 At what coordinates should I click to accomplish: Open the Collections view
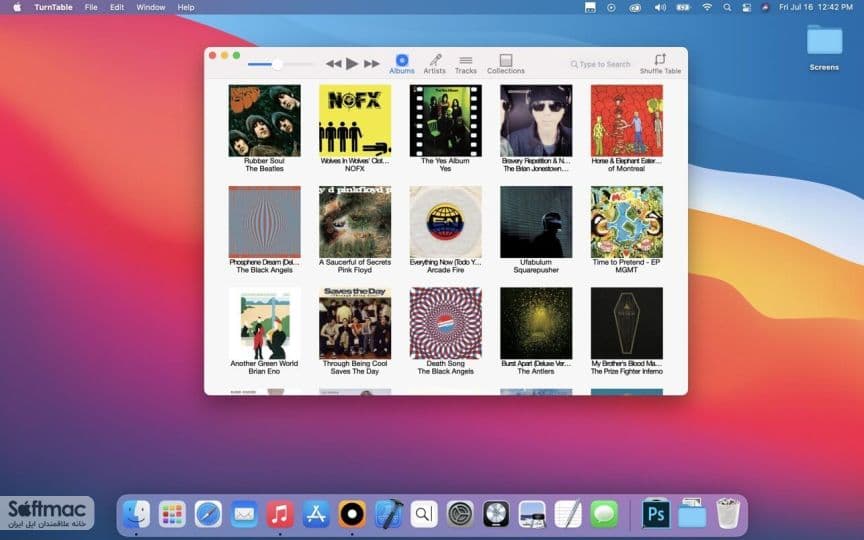(x=506, y=64)
